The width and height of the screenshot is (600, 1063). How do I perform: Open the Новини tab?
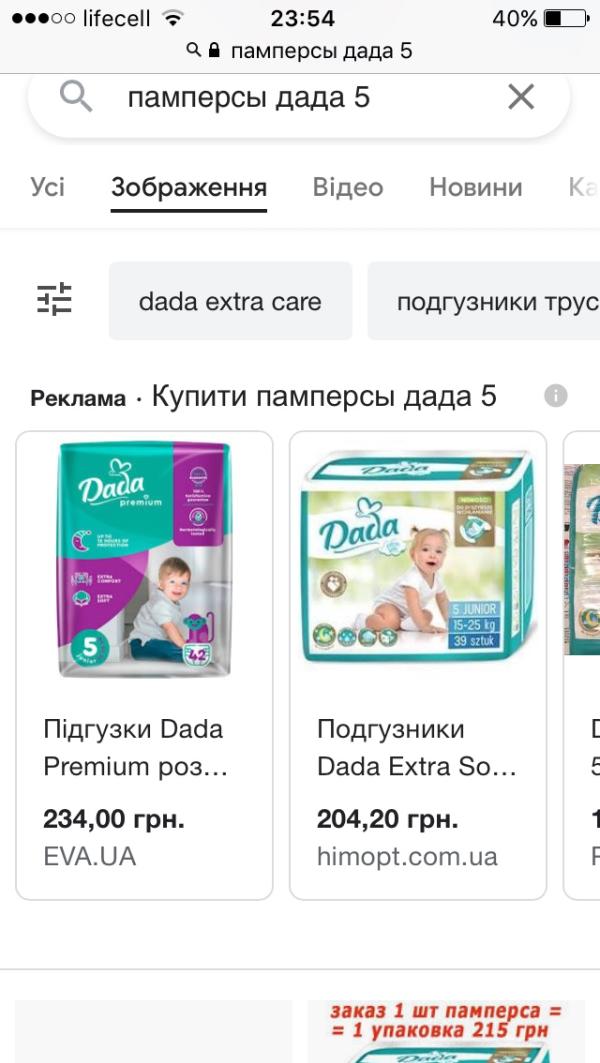pos(475,187)
